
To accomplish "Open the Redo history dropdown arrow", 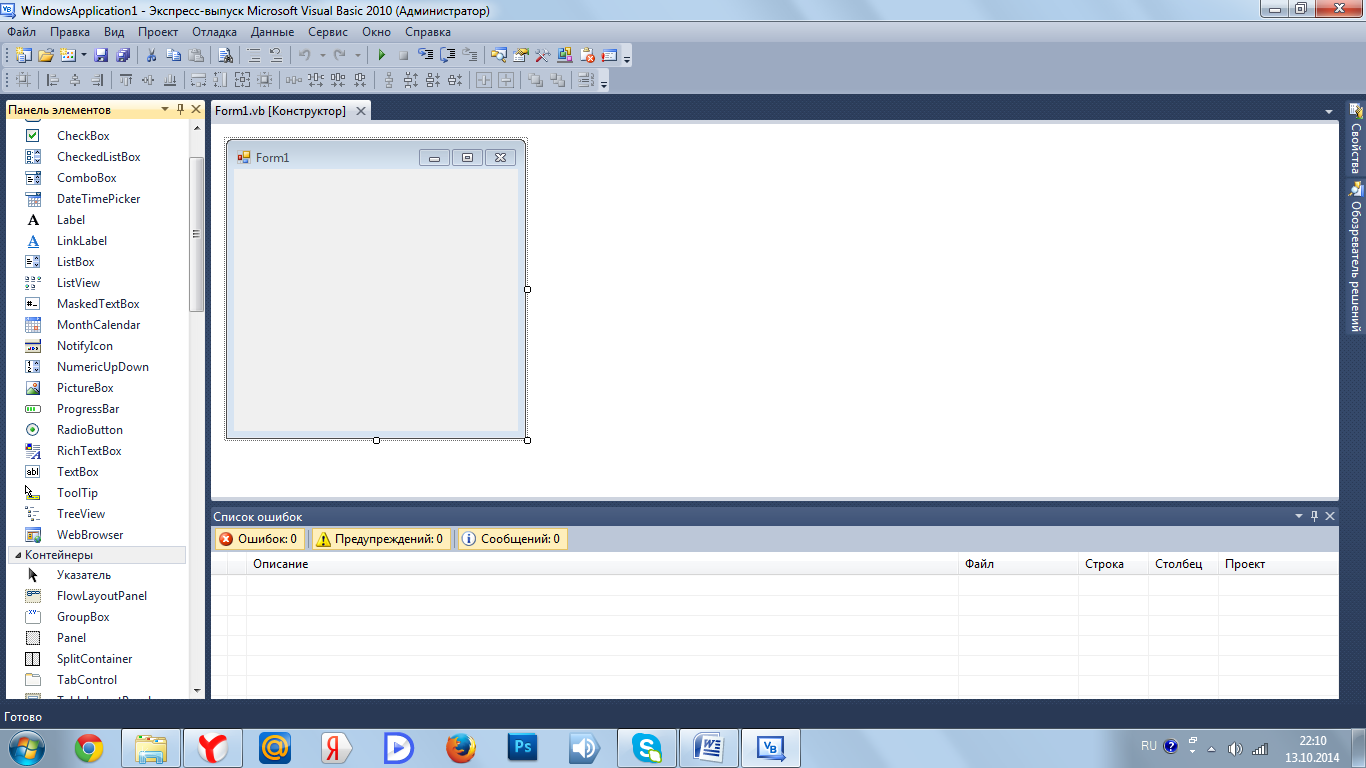I will point(358,55).
